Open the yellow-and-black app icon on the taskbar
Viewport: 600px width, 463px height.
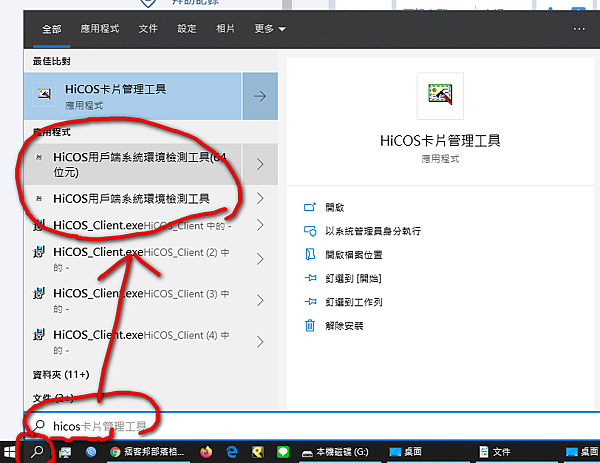pyautogui.click(x=258, y=452)
